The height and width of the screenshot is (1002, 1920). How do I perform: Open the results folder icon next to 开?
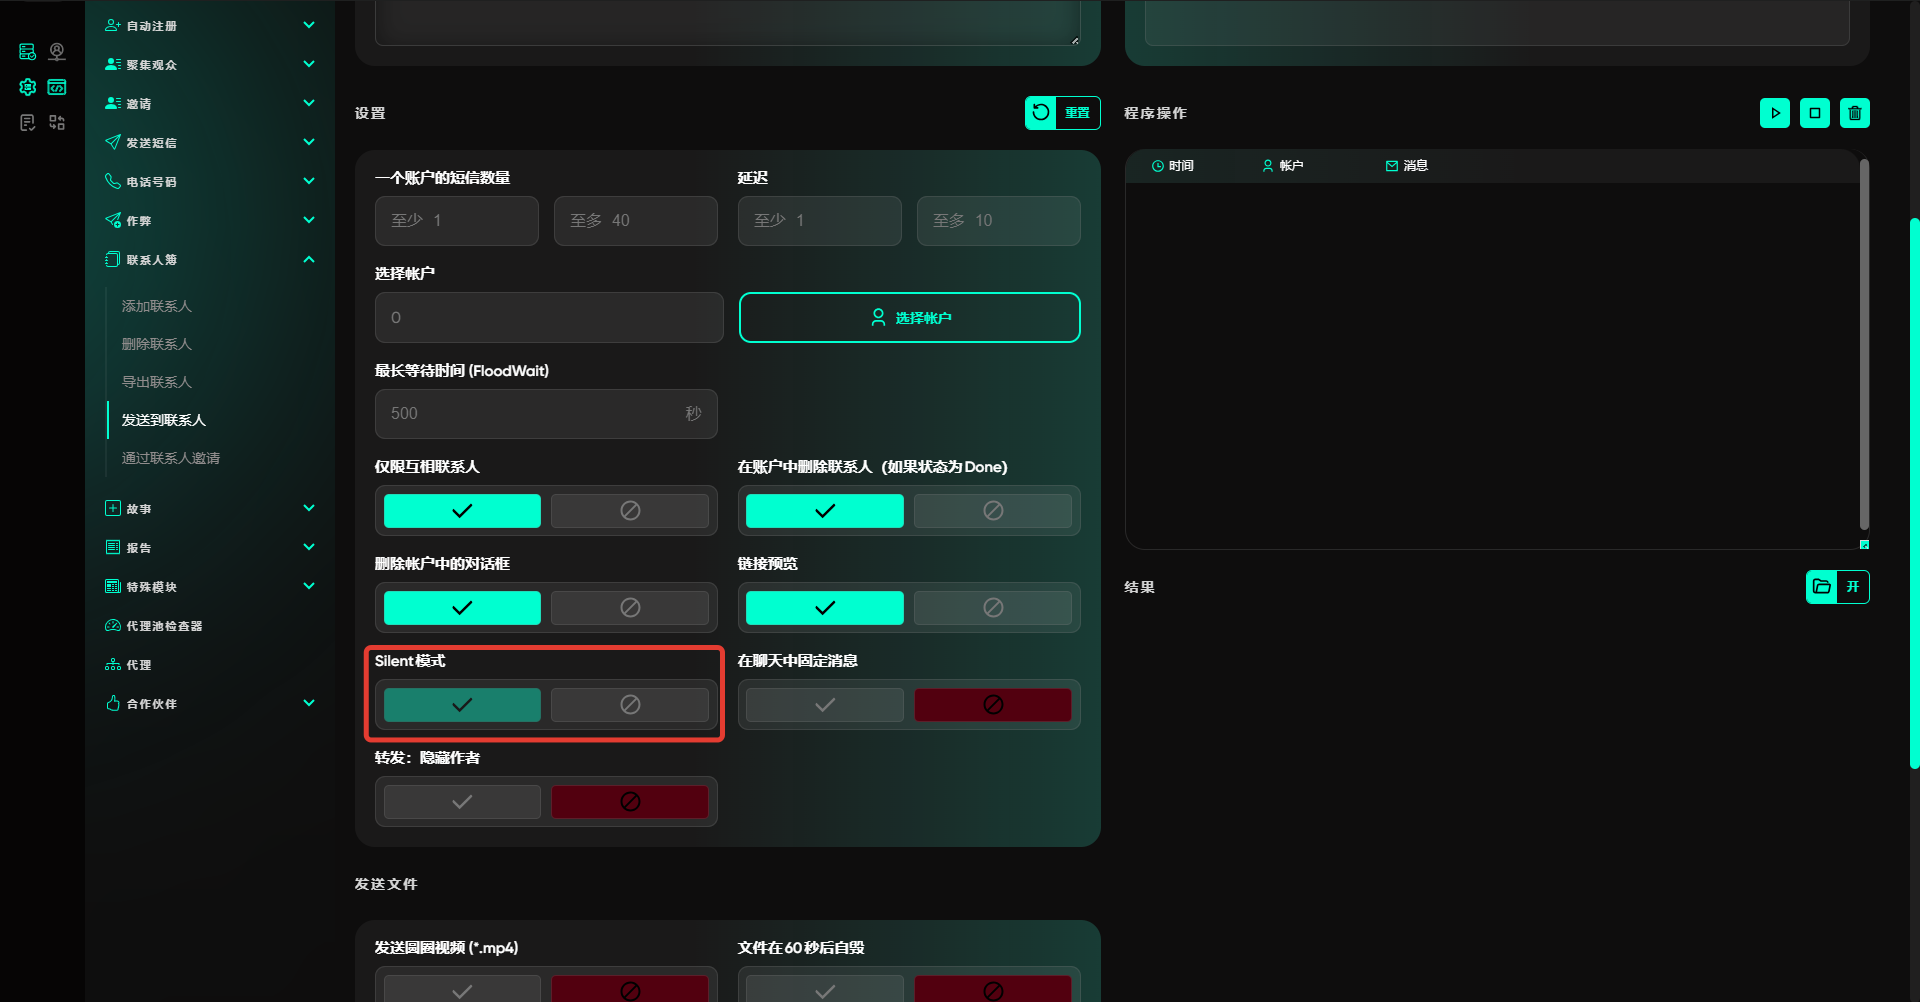click(x=1822, y=587)
